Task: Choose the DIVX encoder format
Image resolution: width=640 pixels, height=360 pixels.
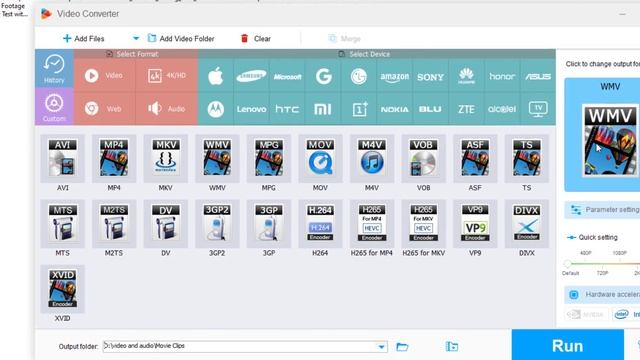Action: [x=527, y=224]
